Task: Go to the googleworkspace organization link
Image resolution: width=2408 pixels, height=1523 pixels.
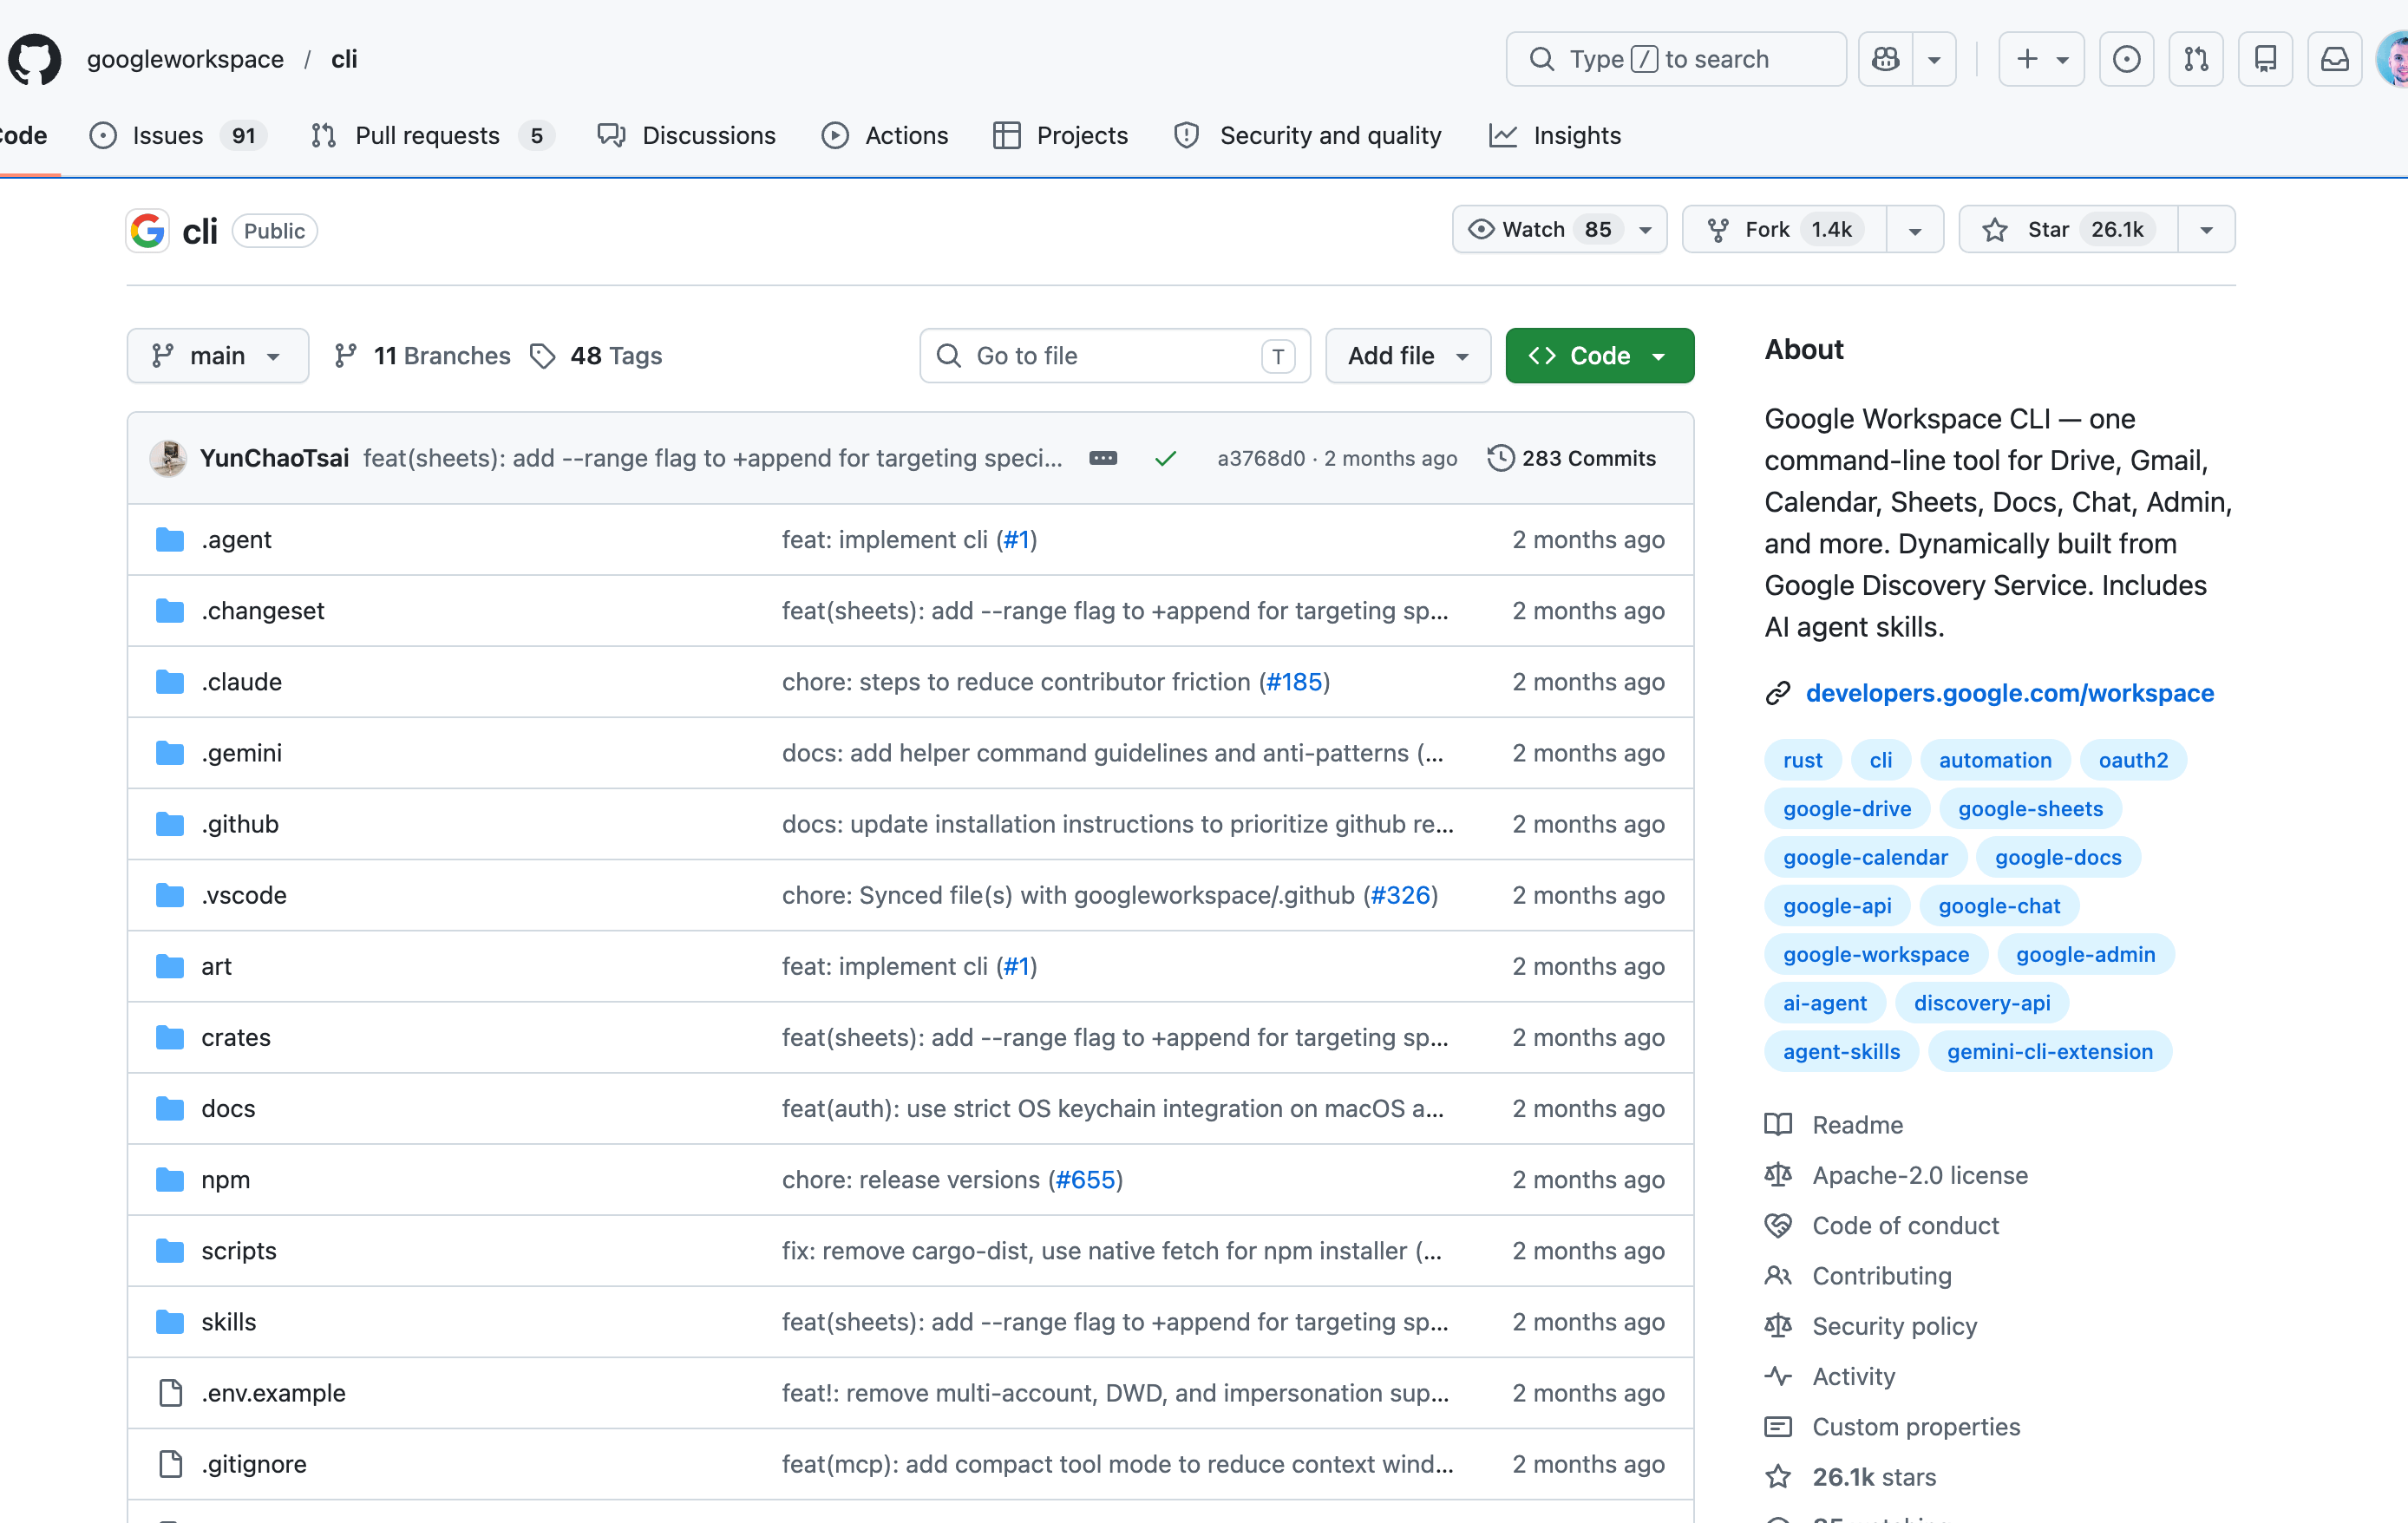Action: coord(185,59)
